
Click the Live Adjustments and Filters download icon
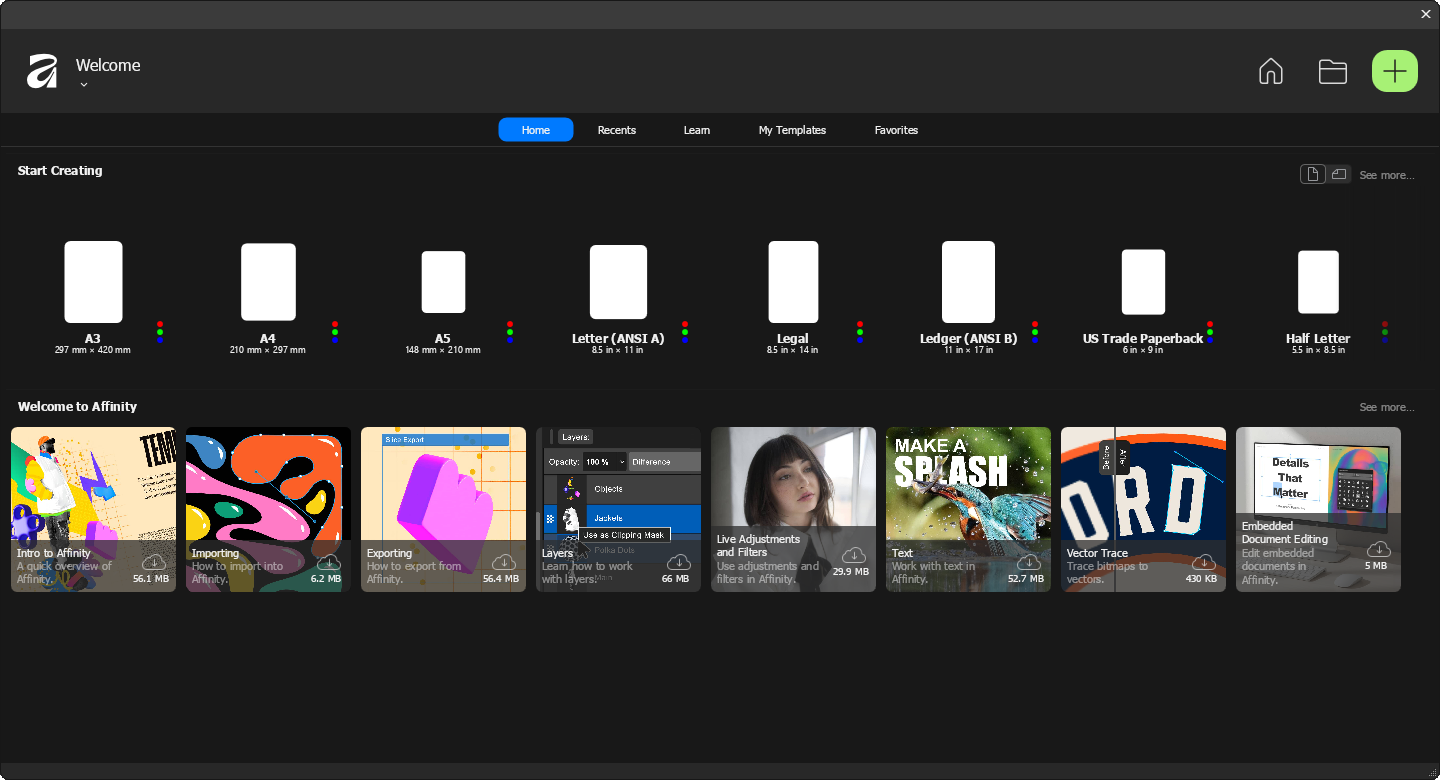(x=854, y=555)
